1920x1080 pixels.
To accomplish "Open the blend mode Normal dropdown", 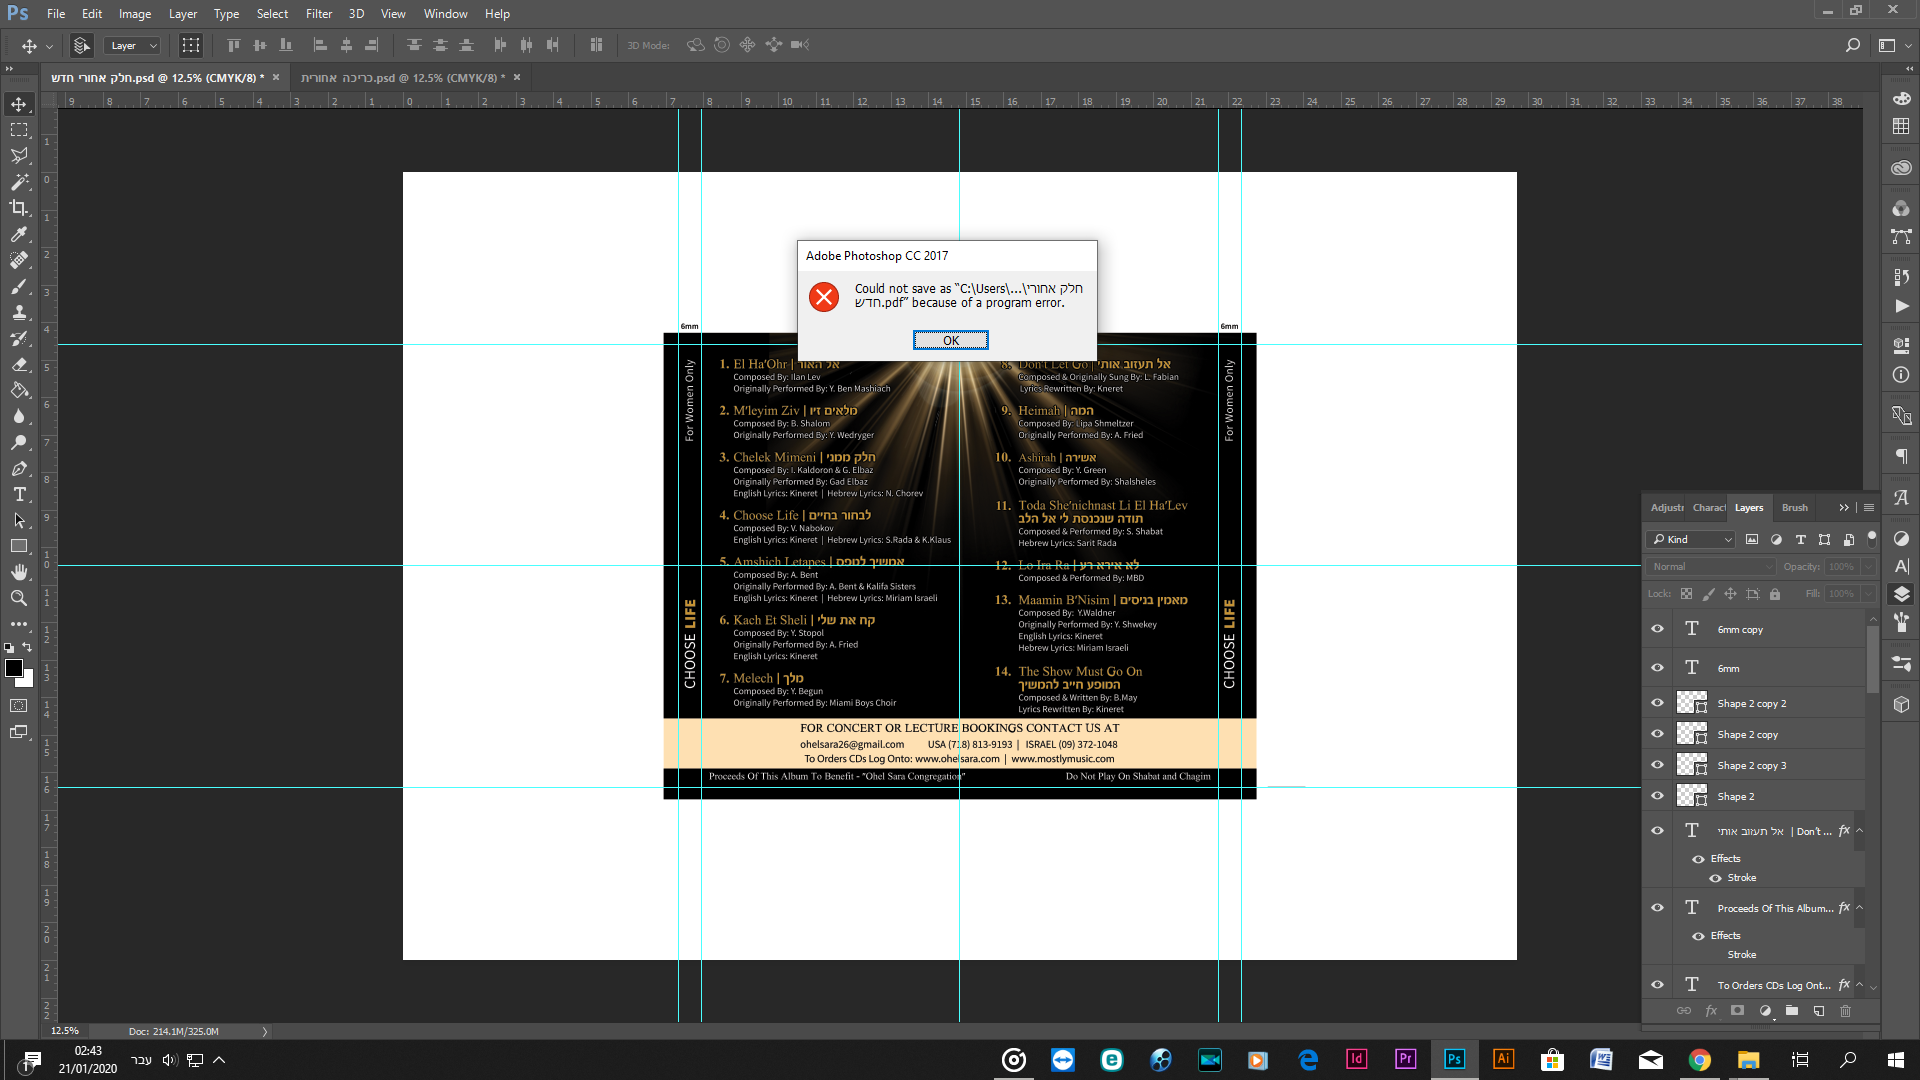I will tap(1710, 566).
